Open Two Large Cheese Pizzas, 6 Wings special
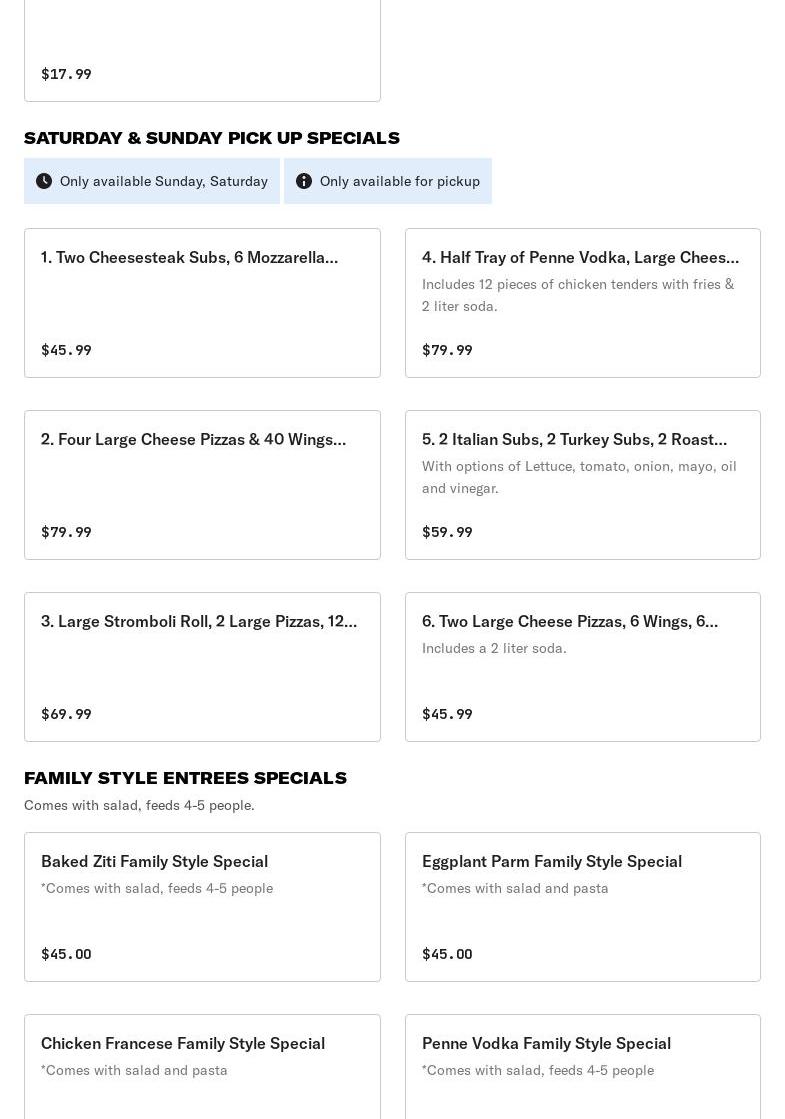Screen dimensions: 785x1119 tap(582, 666)
